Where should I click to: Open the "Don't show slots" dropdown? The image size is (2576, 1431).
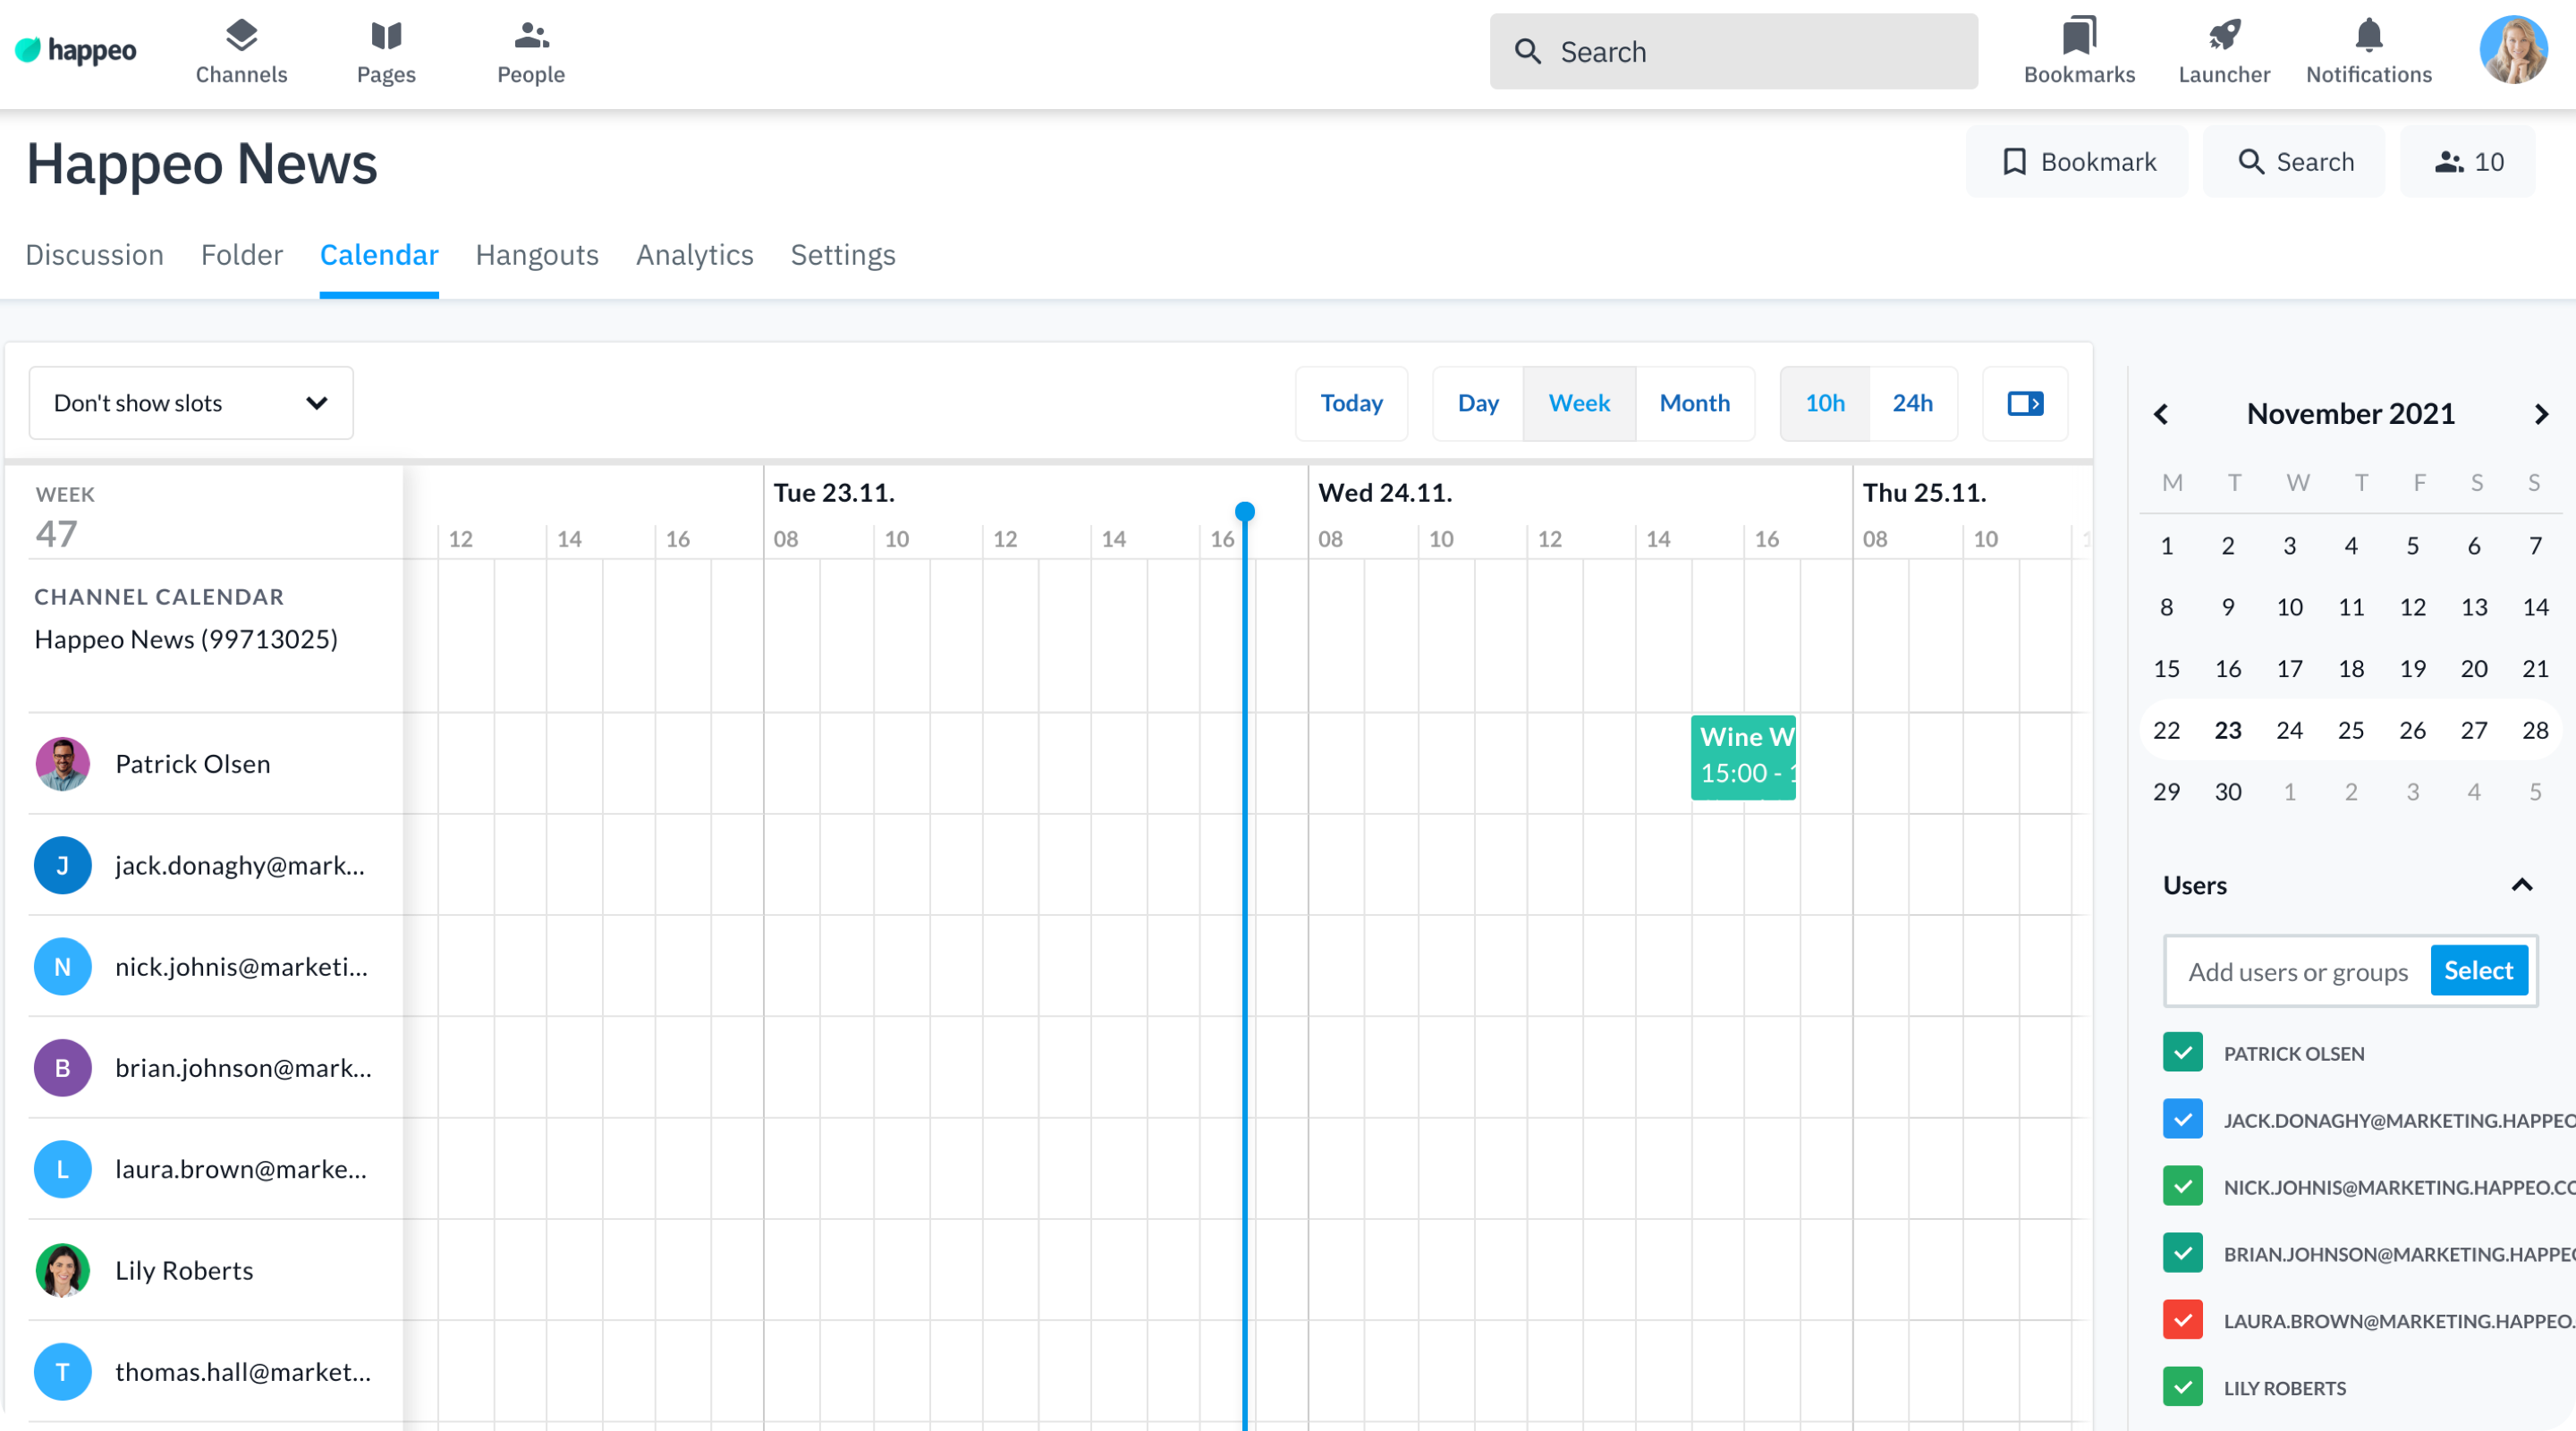pyautogui.click(x=191, y=403)
